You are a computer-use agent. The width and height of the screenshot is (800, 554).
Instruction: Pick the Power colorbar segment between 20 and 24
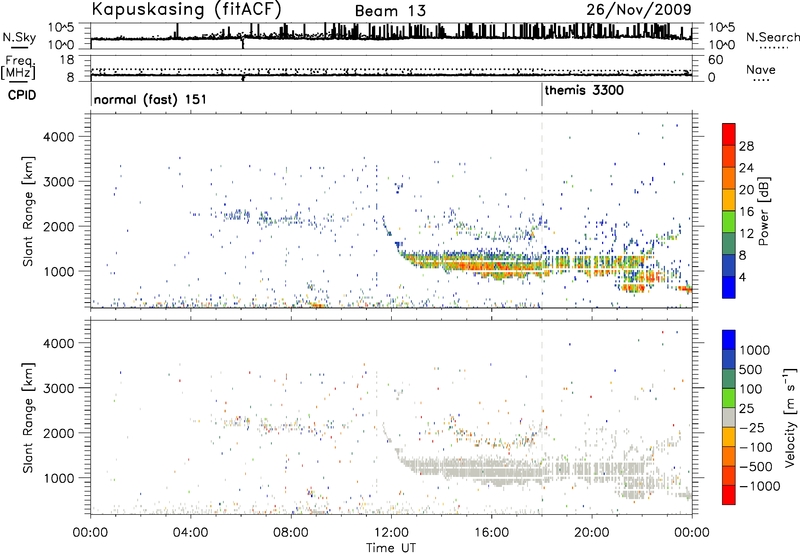pos(729,178)
